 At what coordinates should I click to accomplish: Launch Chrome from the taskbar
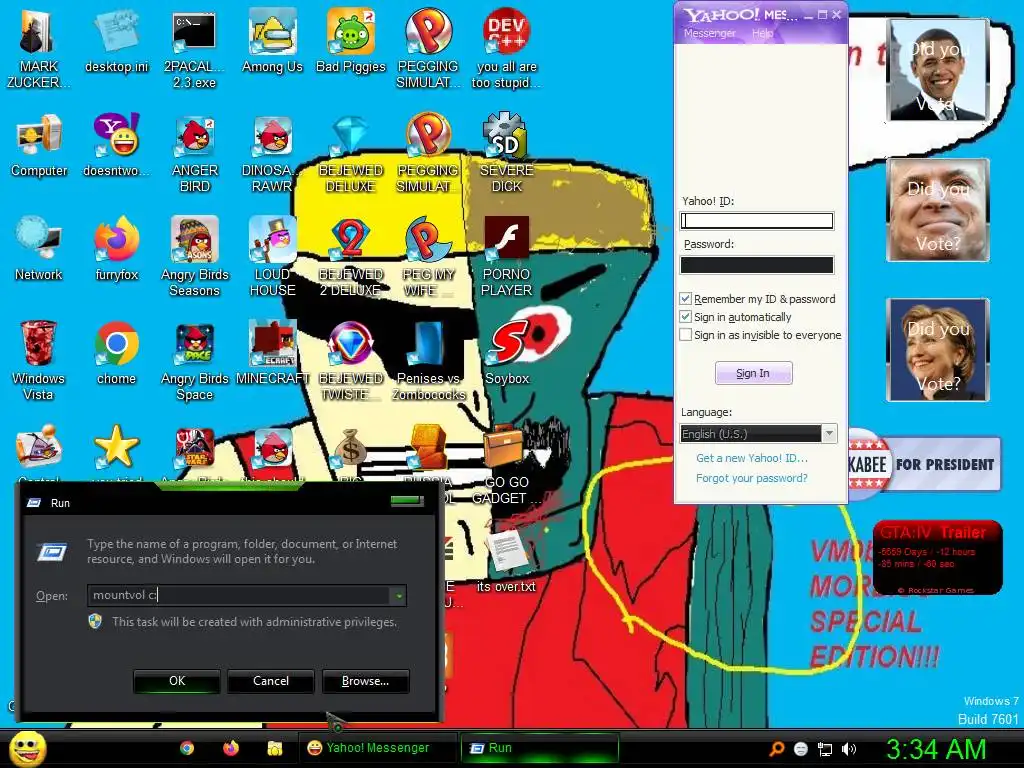pos(187,748)
